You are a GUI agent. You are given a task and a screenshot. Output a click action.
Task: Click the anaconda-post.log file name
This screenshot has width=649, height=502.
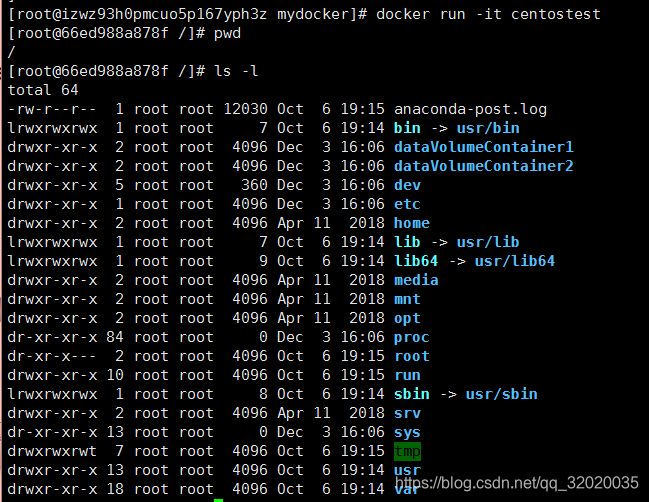coord(470,110)
